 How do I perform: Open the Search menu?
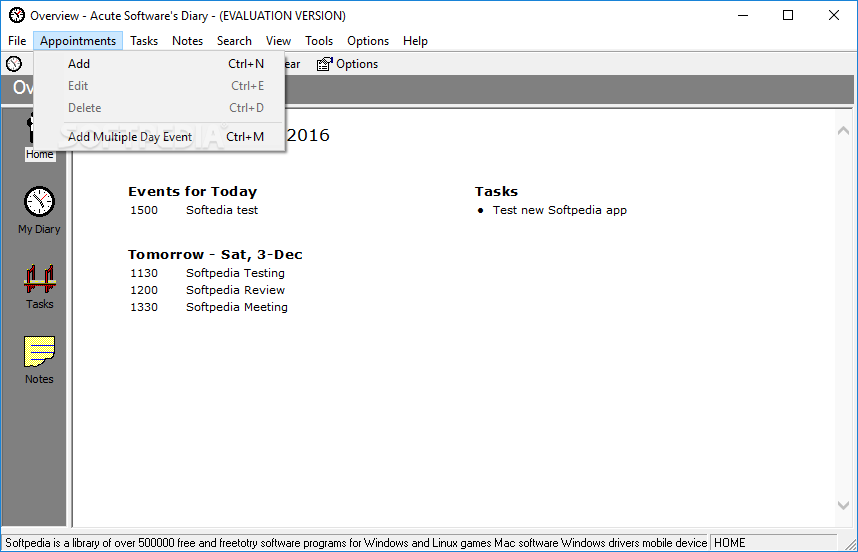234,41
